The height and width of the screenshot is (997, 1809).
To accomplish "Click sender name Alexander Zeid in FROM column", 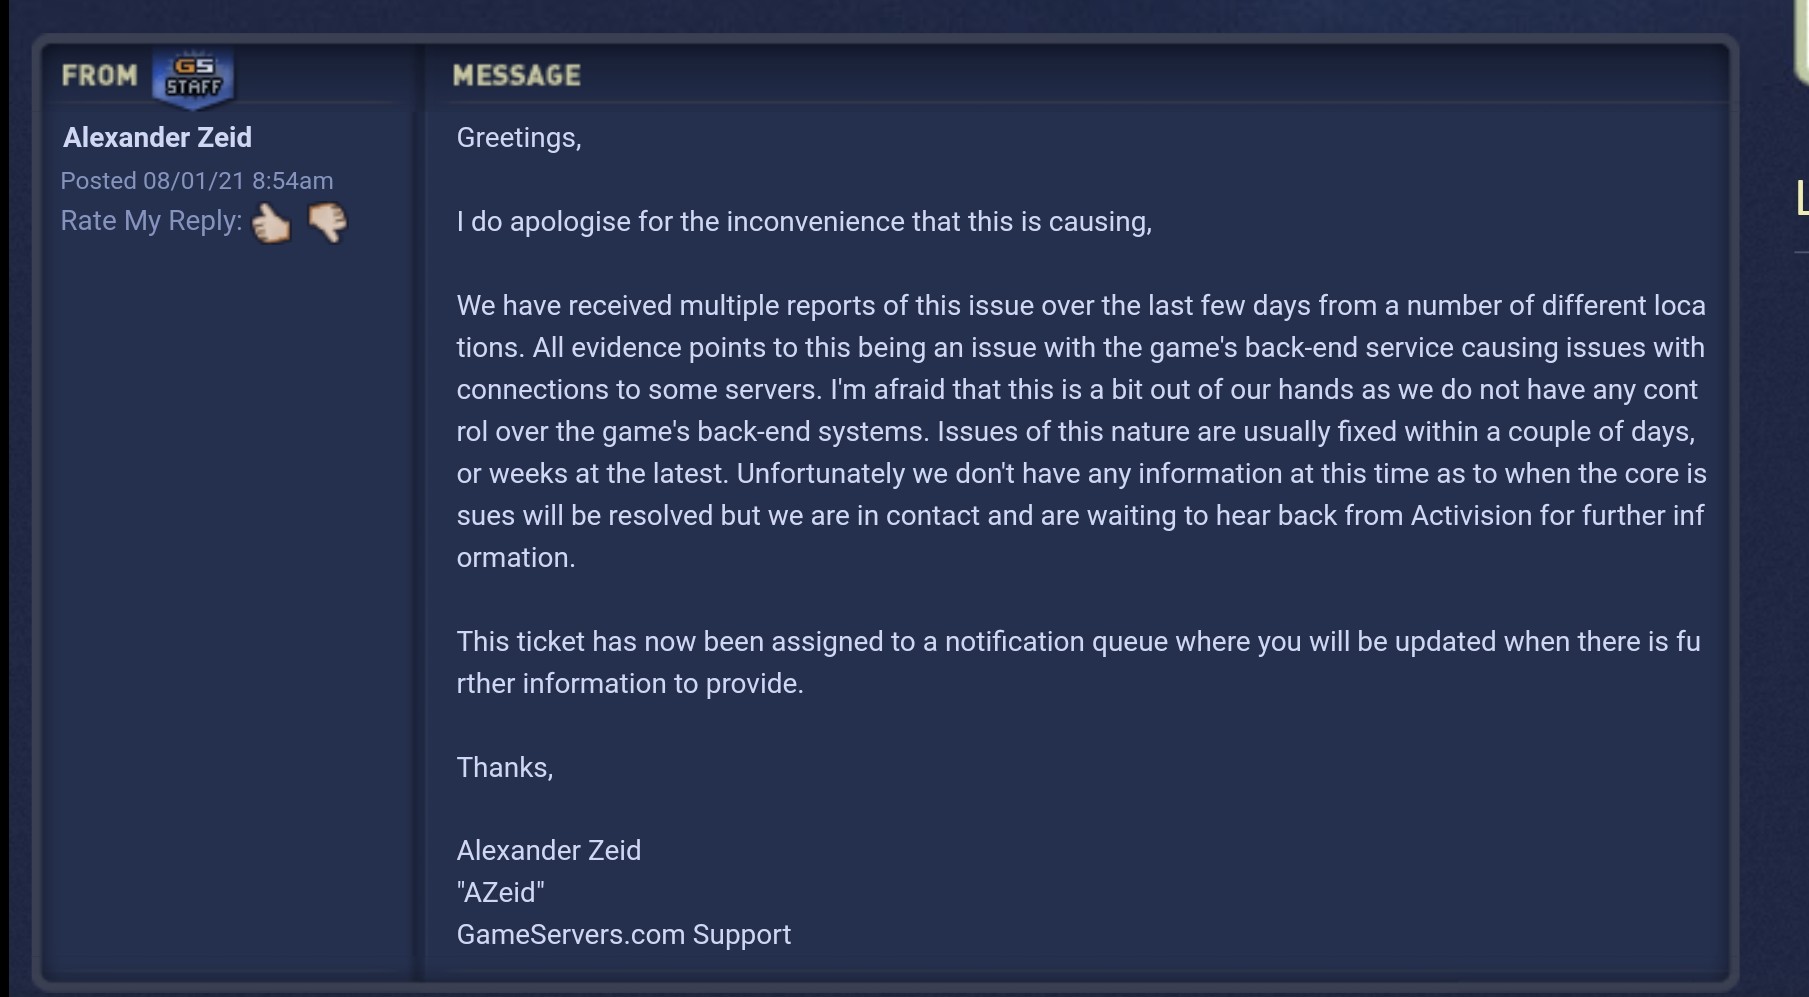I will [157, 138].
